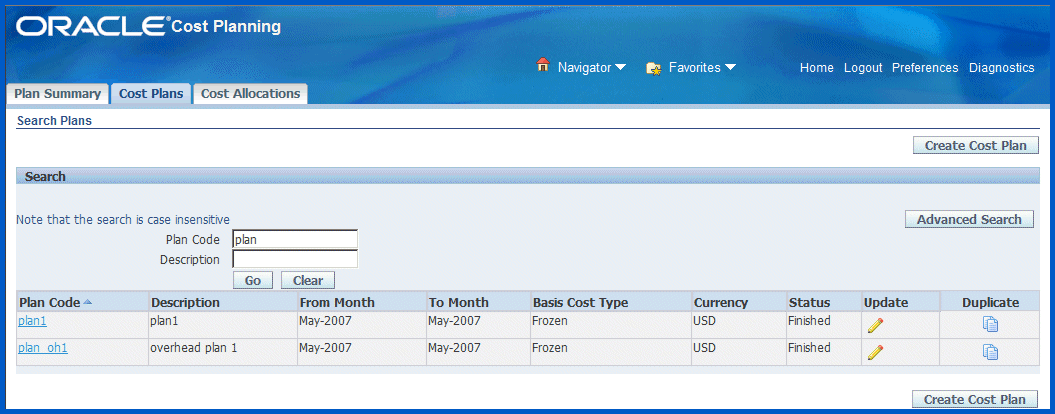Screen dimensions: 1055x414
Task: Duplicate the plan_oh1 row using its copy icon
Action: click(990, 352)
